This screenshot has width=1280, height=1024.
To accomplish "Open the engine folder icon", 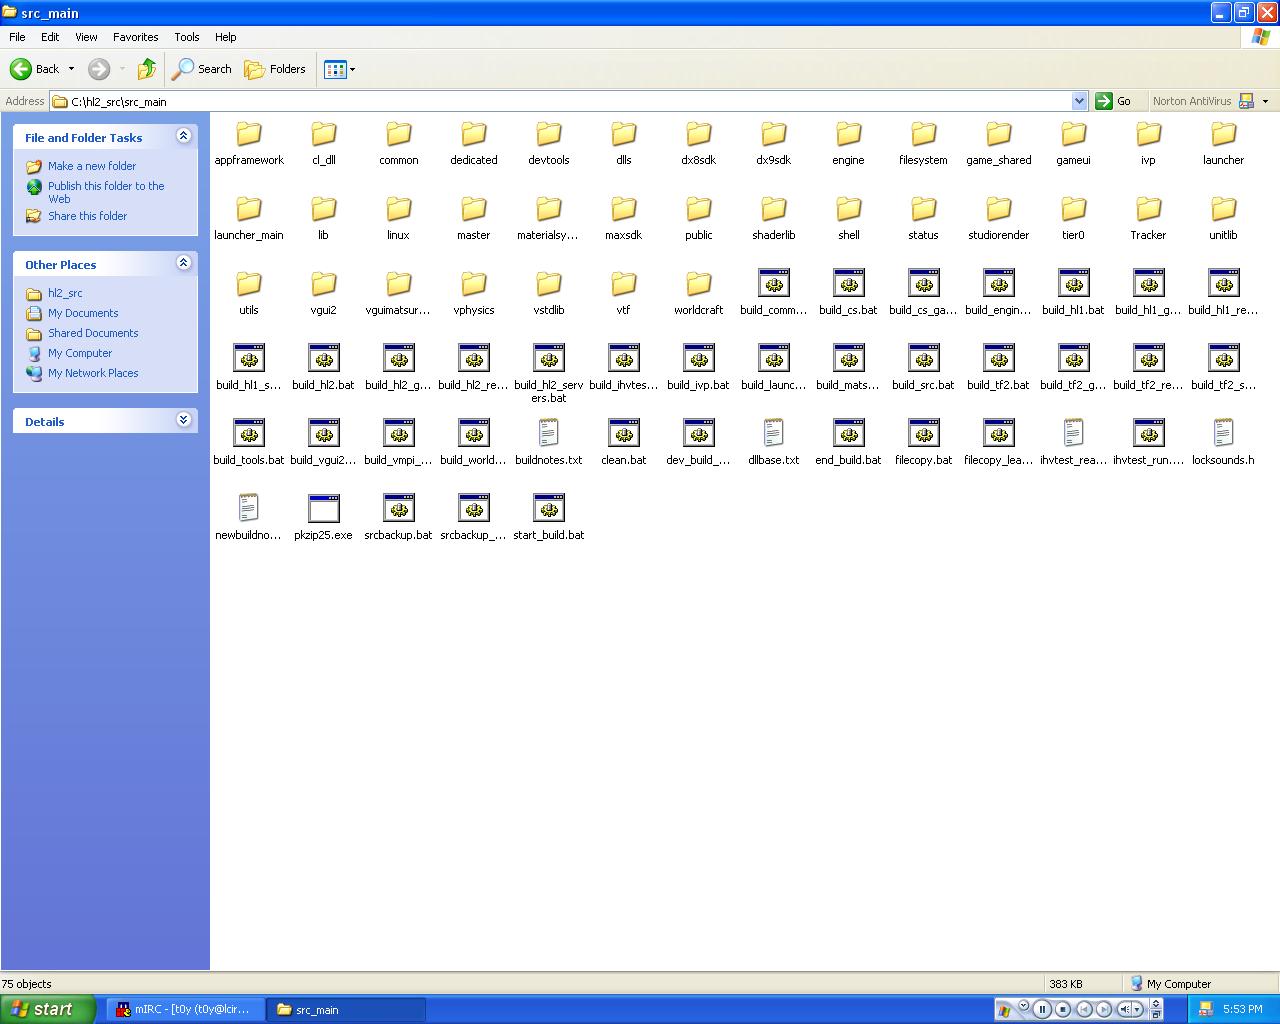I will 848,135.
